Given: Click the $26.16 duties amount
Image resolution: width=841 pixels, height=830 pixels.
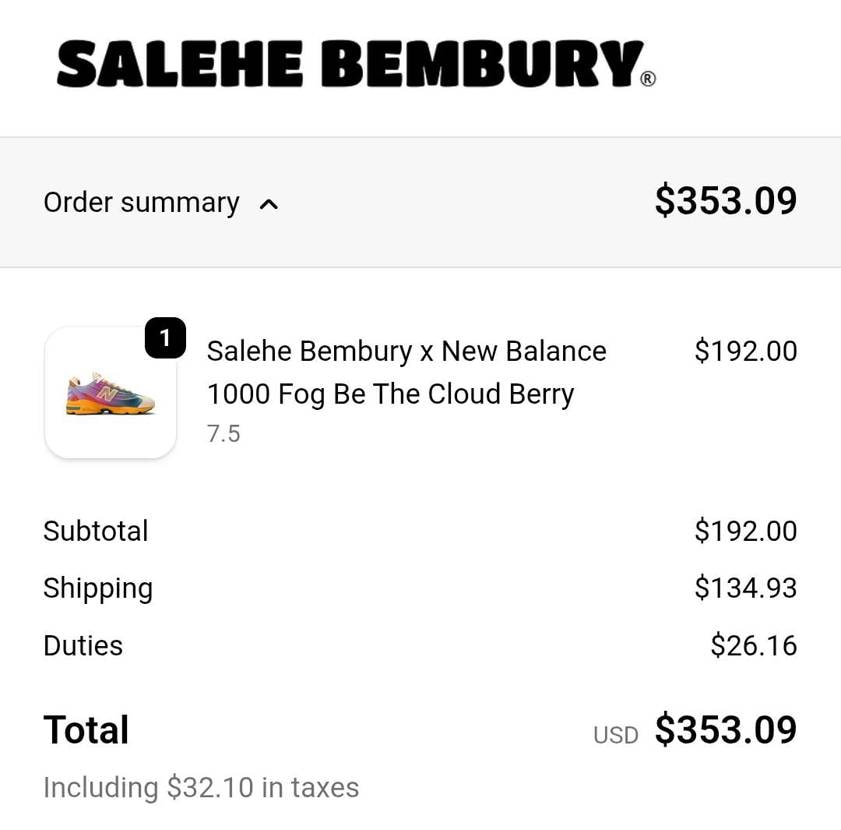Looking at the screenshot, I should click(x=753, y=646).
